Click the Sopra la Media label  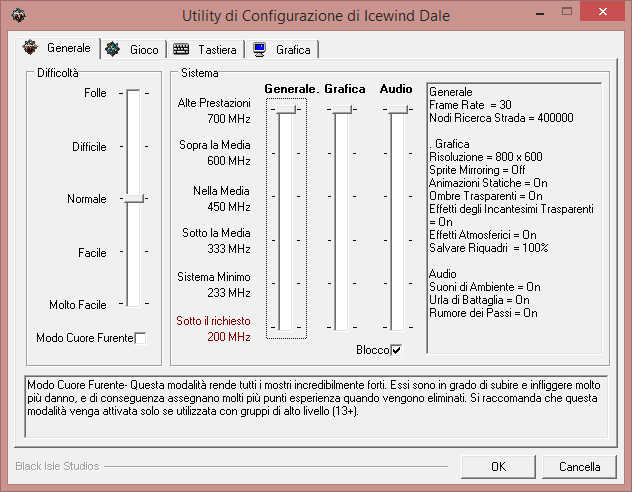click(x=215, y=145)
